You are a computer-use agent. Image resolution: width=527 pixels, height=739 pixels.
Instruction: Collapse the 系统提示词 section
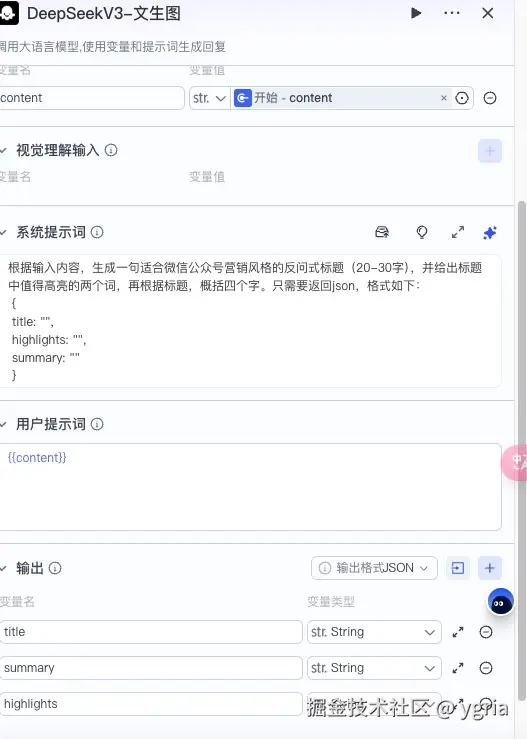coord(4,232)
